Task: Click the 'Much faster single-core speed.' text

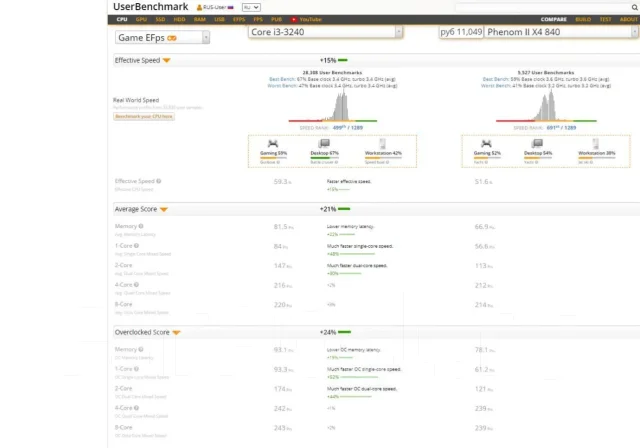Action: (360, 246)
